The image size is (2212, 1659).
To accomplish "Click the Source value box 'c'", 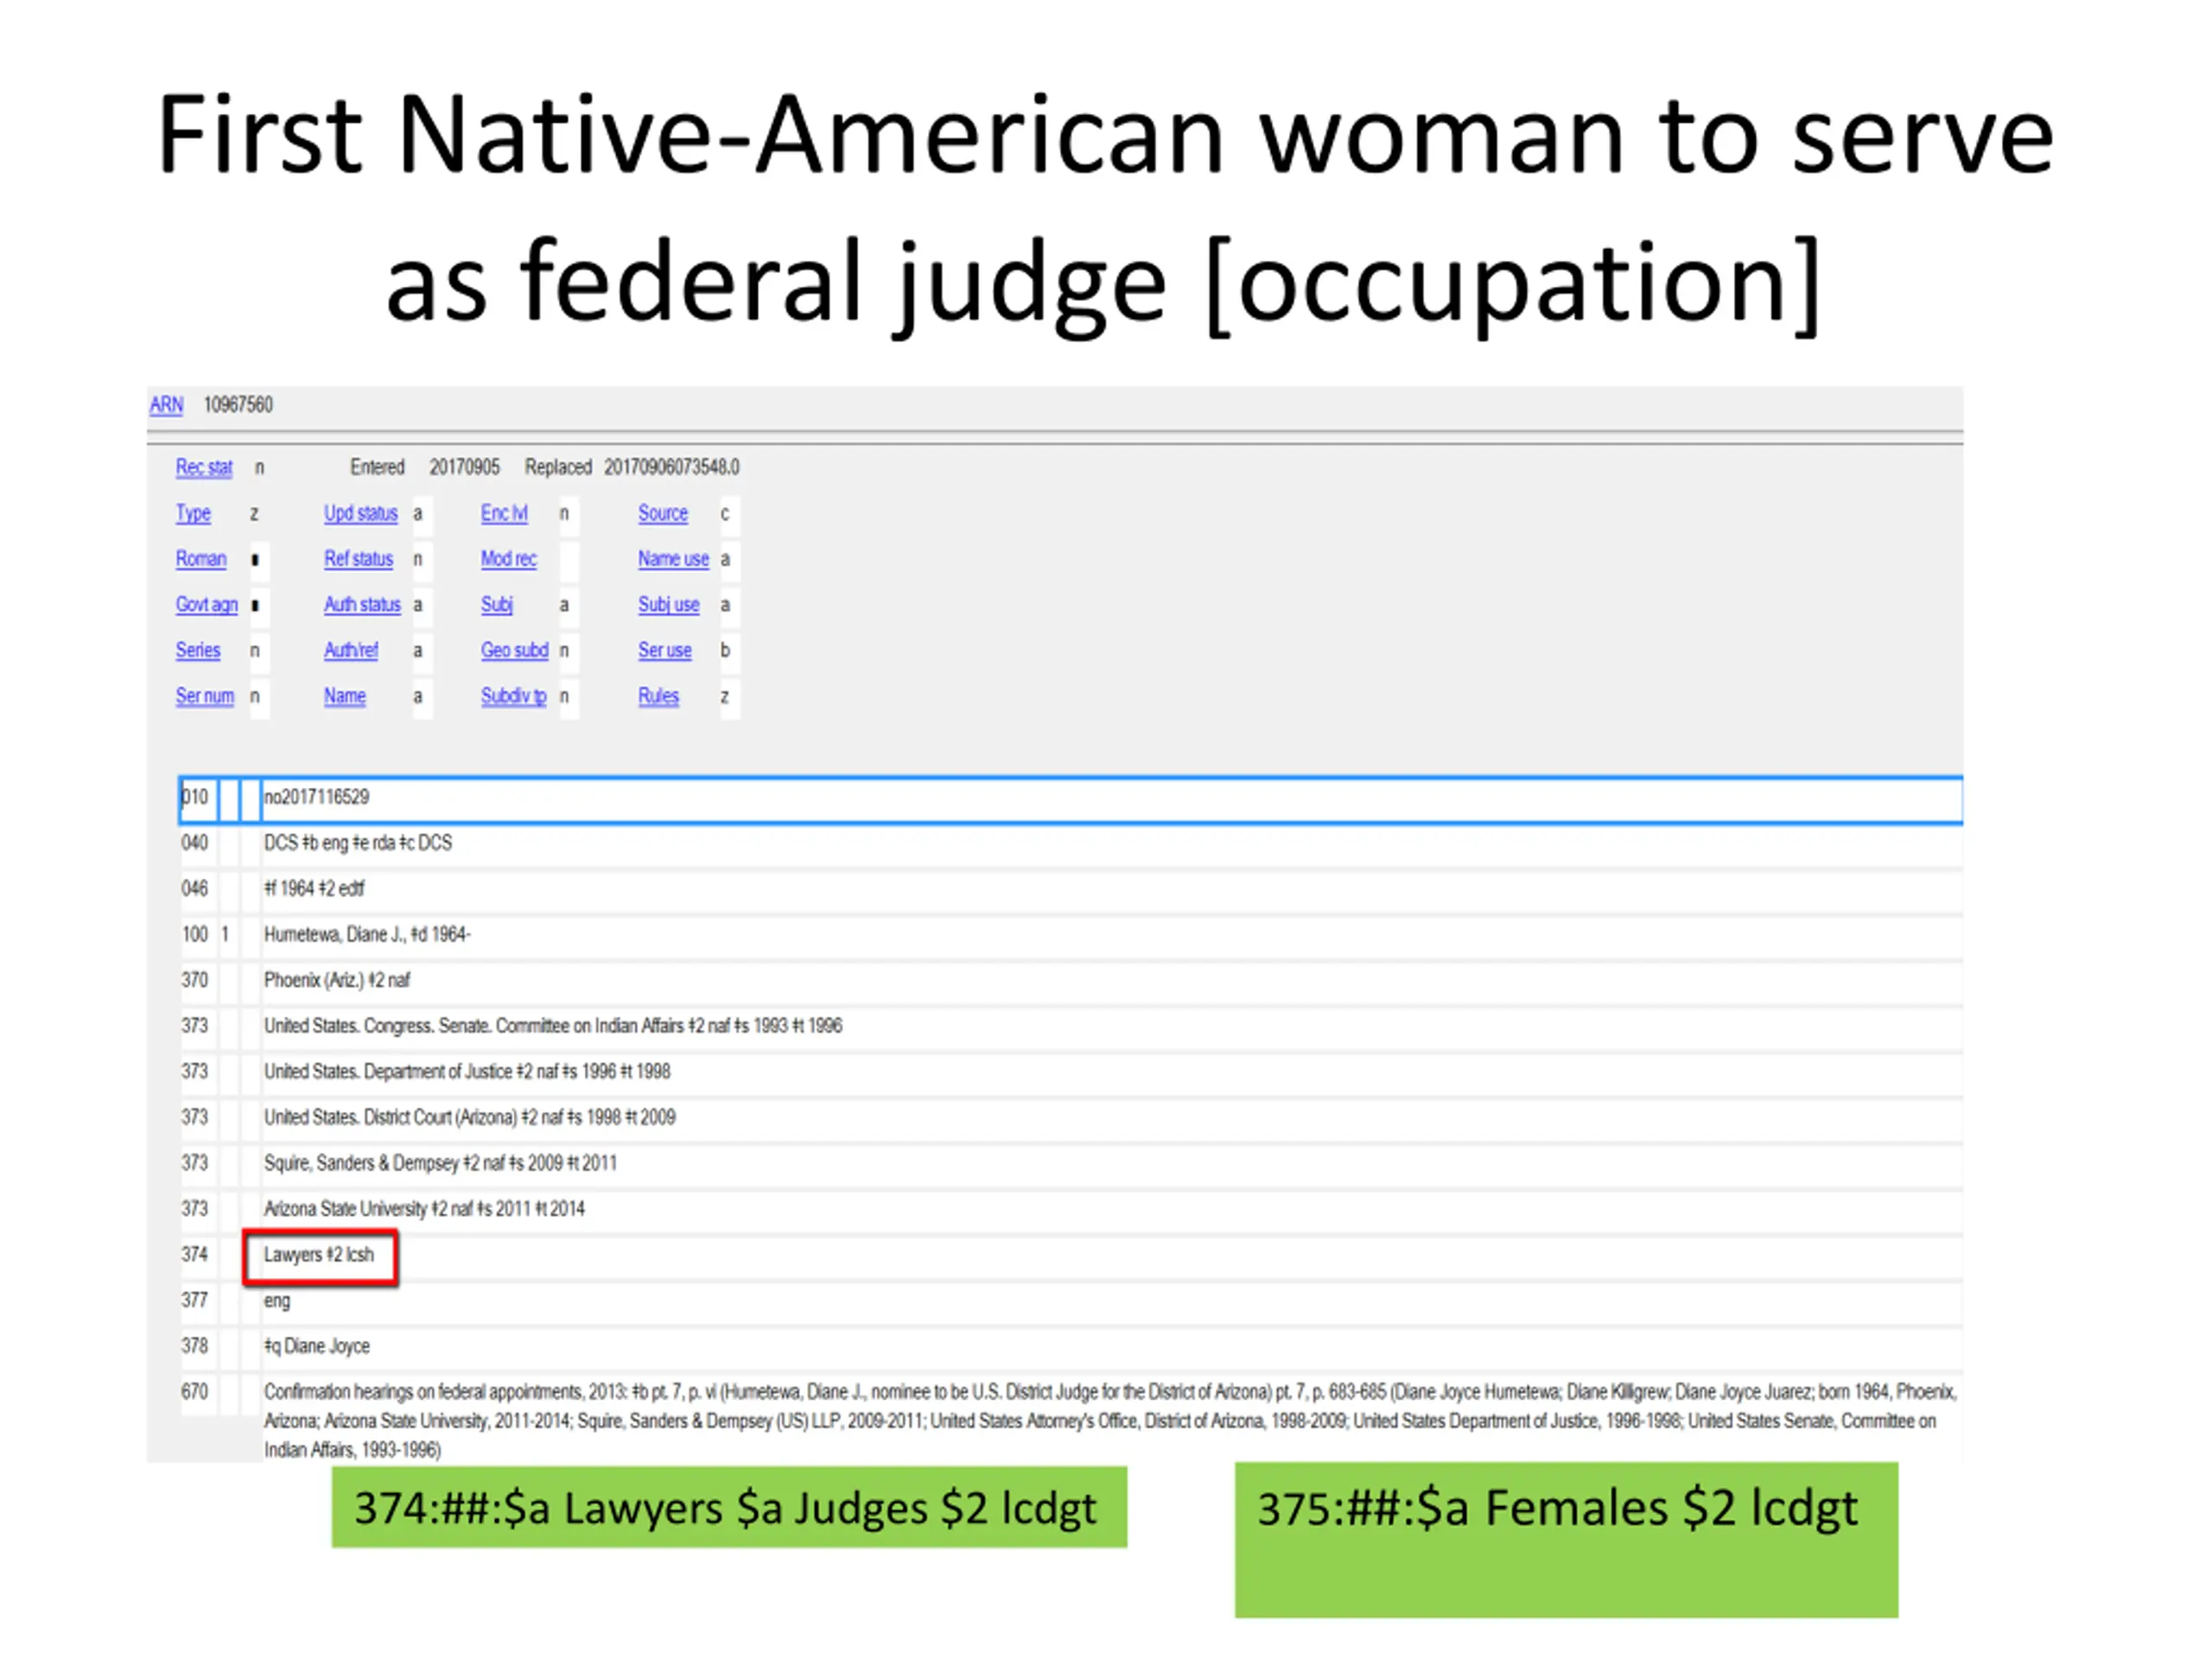I will [729, 514].
